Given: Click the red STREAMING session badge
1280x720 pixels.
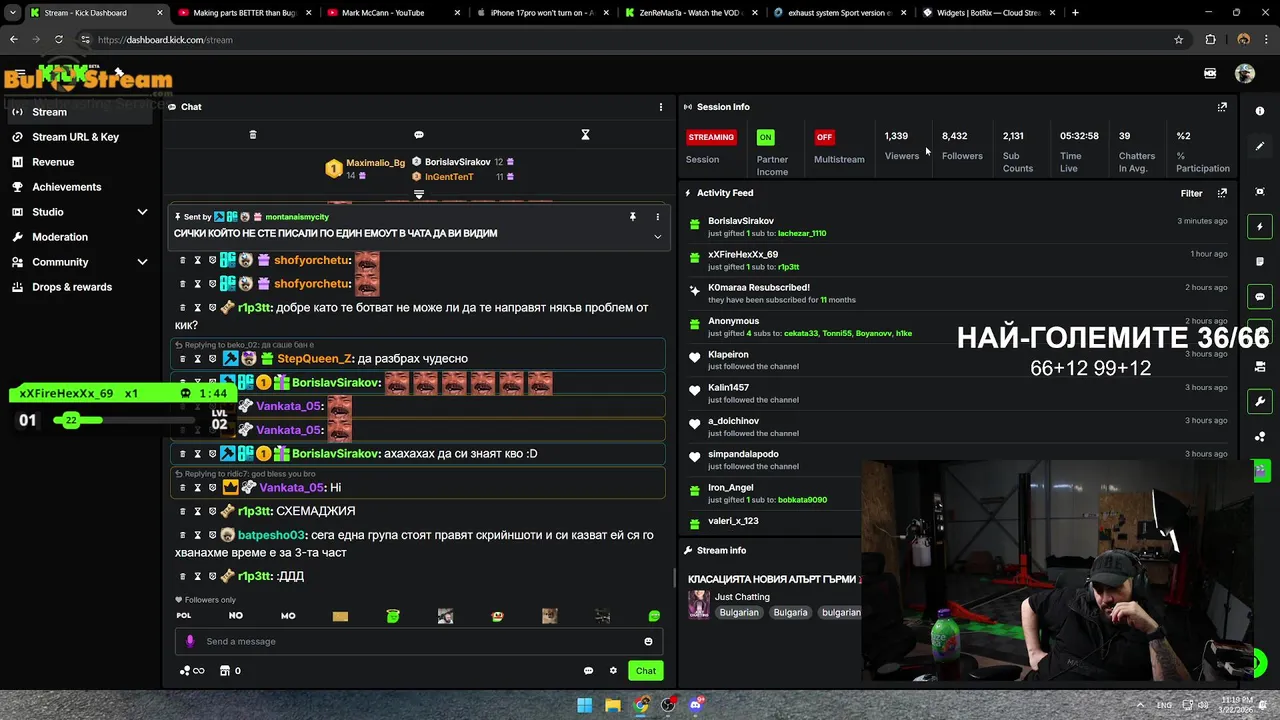Looking at the screenshot, I should [x=711, y=137].
